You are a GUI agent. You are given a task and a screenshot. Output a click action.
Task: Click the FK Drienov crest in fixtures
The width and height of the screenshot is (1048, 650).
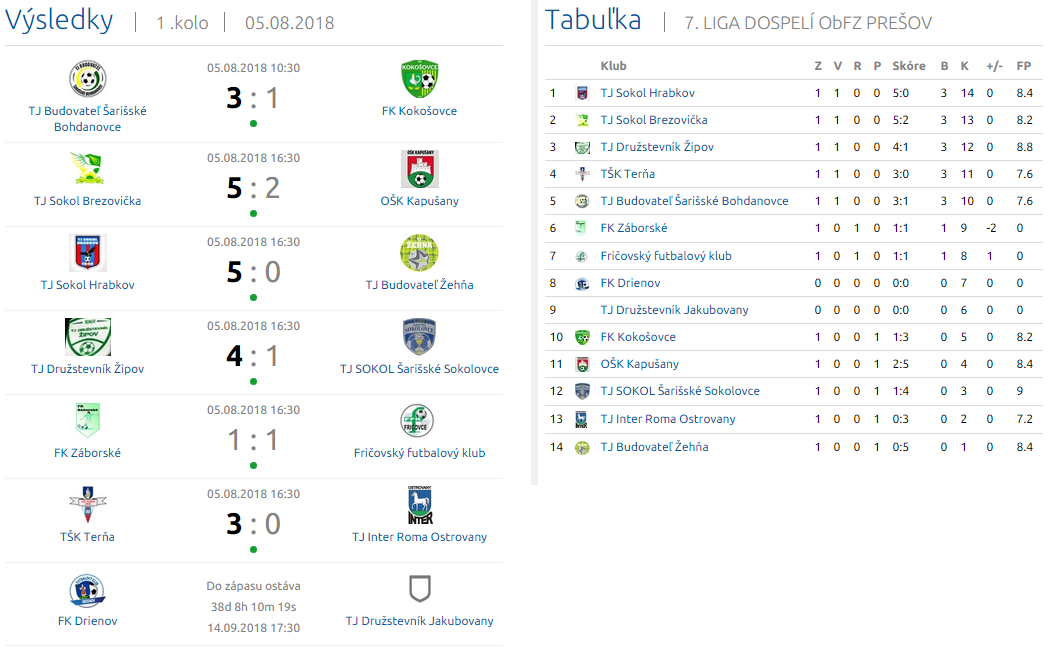(x=88, y=590)
